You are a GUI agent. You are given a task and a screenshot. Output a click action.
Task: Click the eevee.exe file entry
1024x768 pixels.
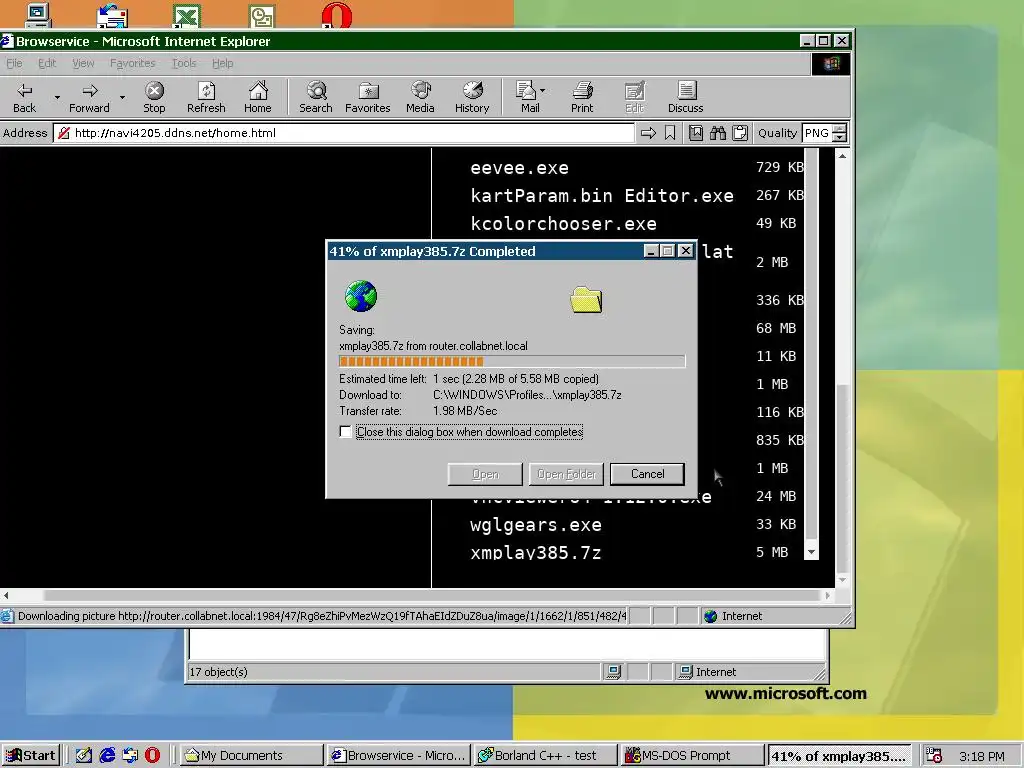[519, 168]
